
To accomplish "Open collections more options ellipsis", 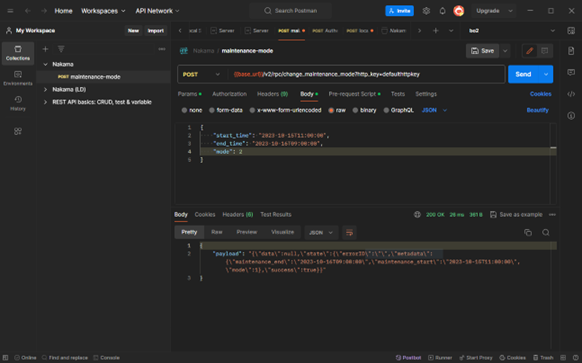I will (x=162, y=49).
